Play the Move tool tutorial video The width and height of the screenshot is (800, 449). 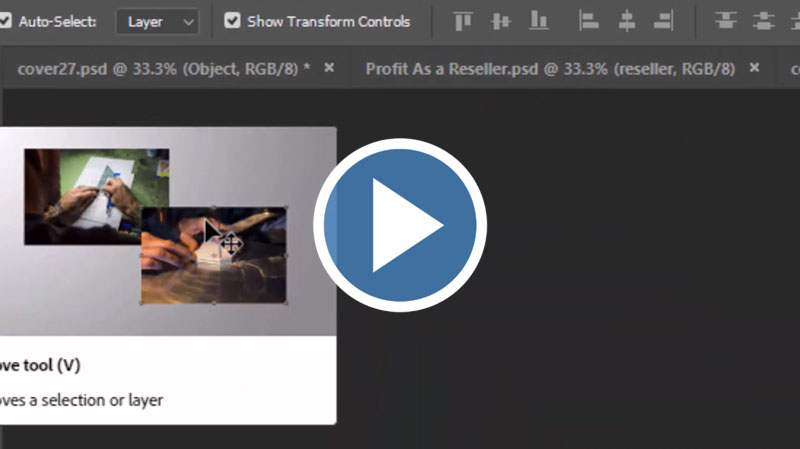coord(400,225)
